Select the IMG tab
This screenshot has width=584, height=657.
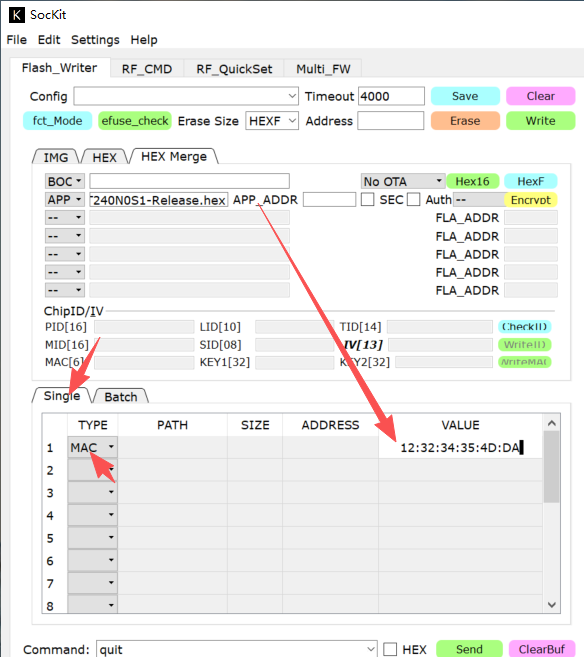coord(56,158)
